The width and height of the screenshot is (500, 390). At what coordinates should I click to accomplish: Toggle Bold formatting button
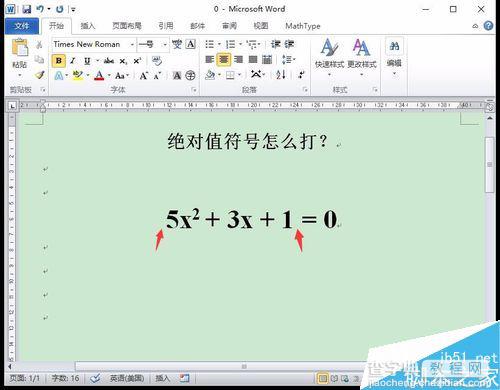pos(59,61)
